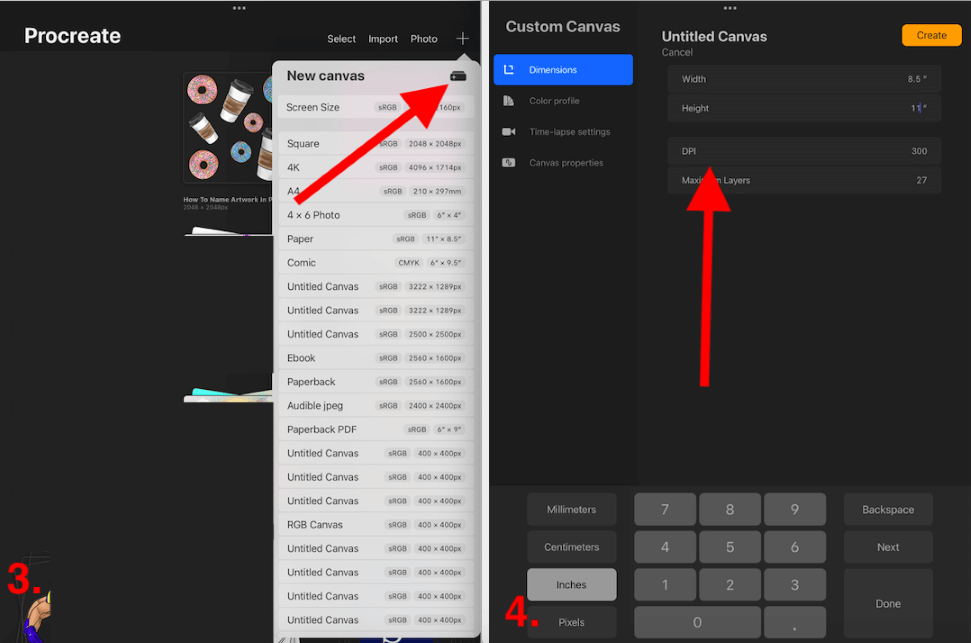Viewport: 971px width, 643px height.
Task: Rename the Untitled Canvas title
Action: (x=714, y=37)
